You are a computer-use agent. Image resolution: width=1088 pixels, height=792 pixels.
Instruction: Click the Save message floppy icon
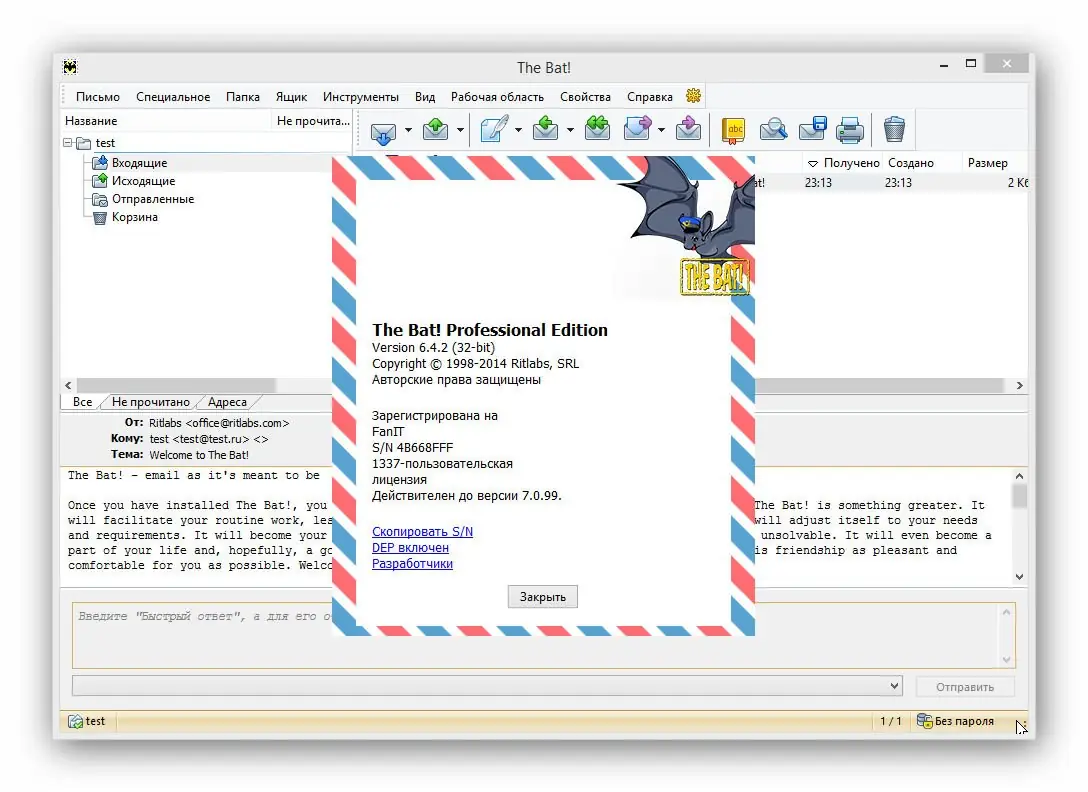click(x=813, y=129)
